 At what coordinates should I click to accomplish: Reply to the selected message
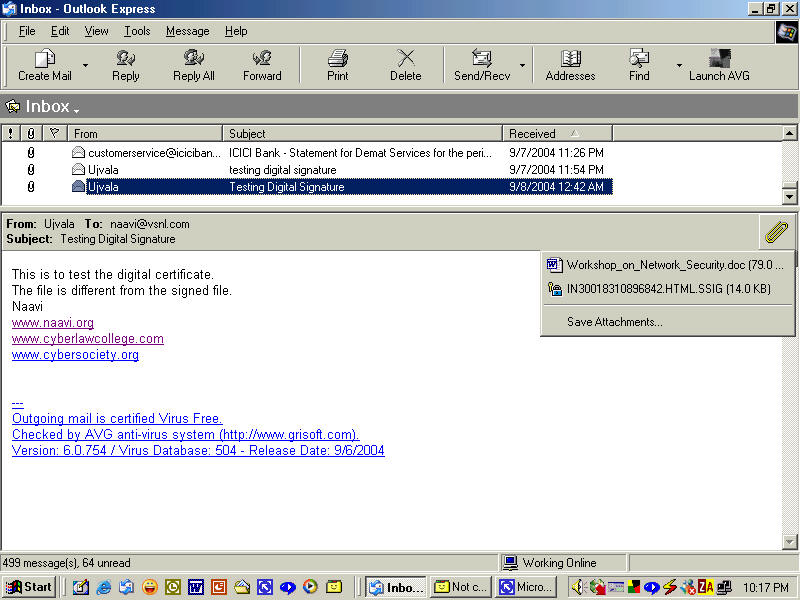(126, 65)
